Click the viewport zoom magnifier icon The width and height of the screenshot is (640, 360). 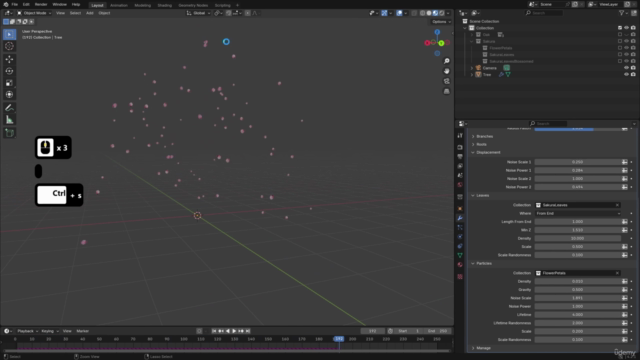447,61
